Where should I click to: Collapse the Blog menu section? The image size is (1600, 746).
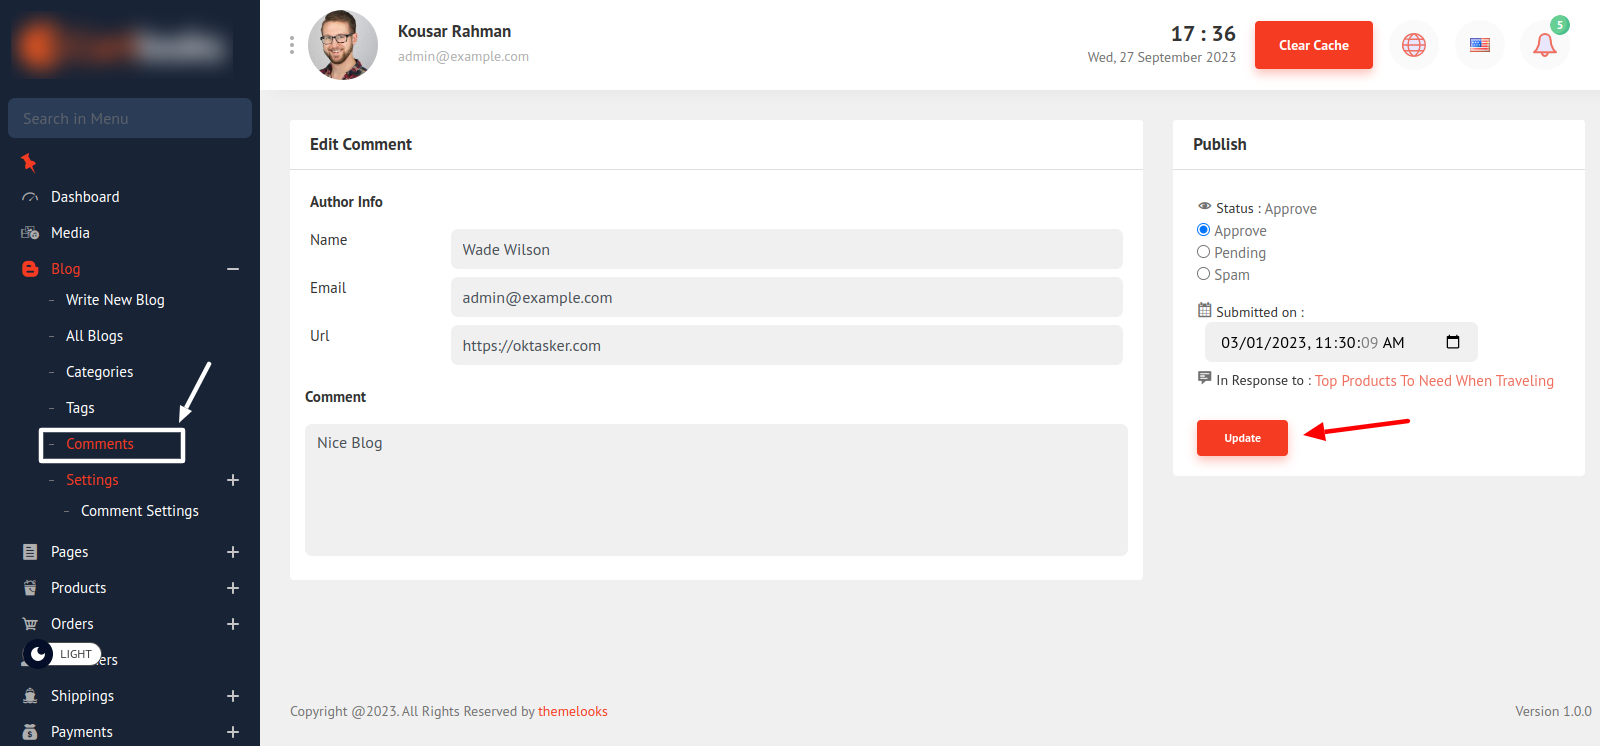(233, 269)
